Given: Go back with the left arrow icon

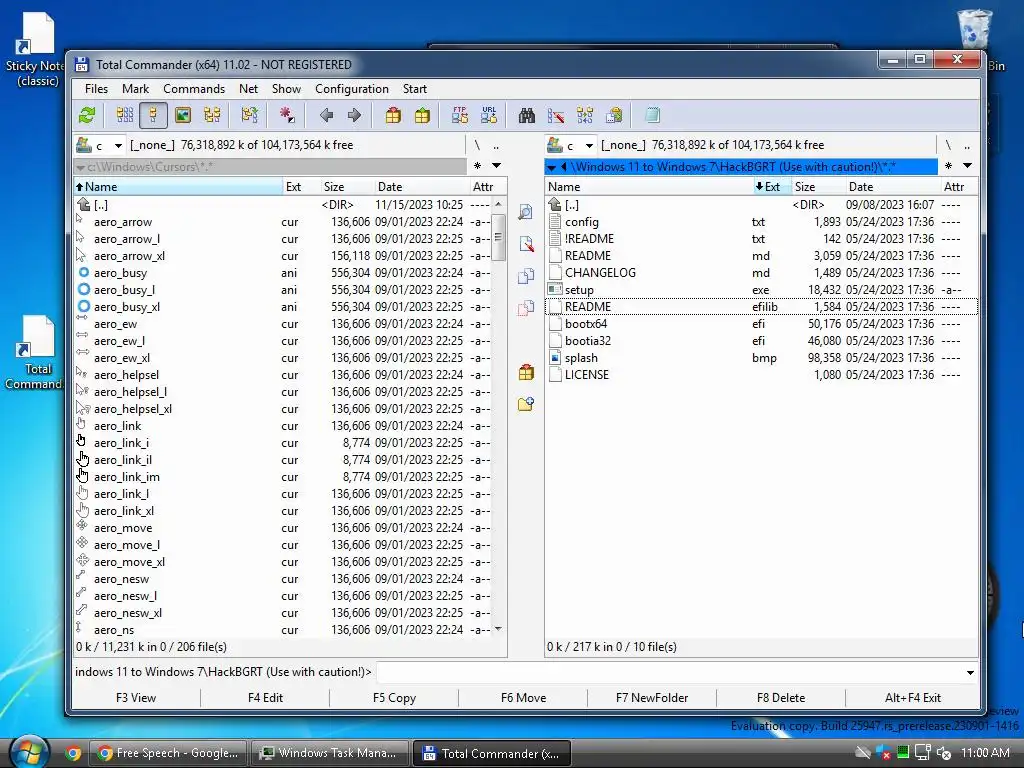Looking at the screenshot, I should [327, 116].
